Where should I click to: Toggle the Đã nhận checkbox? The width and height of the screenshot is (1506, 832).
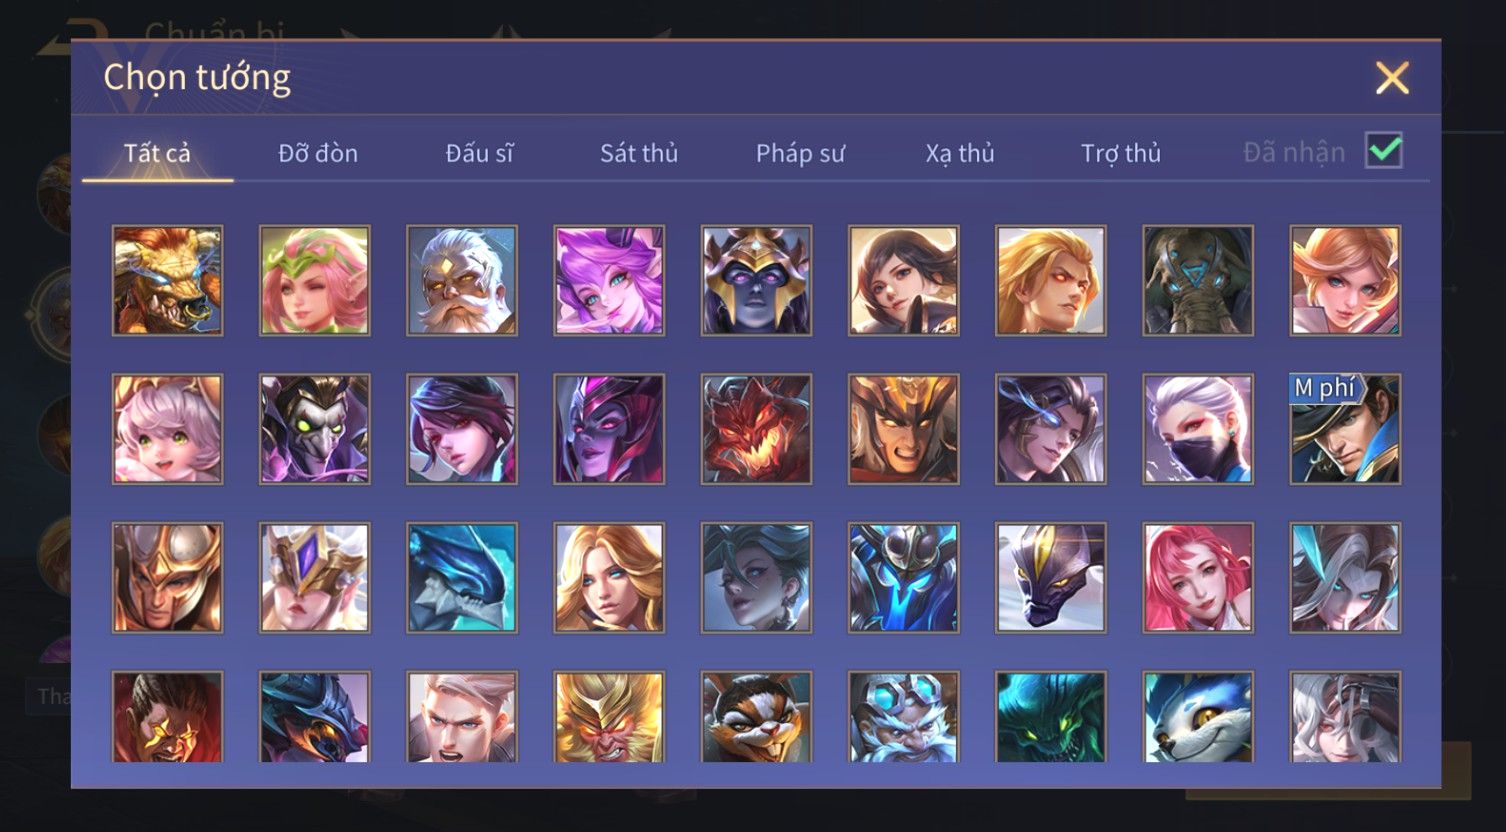(x=1384, y=151)
